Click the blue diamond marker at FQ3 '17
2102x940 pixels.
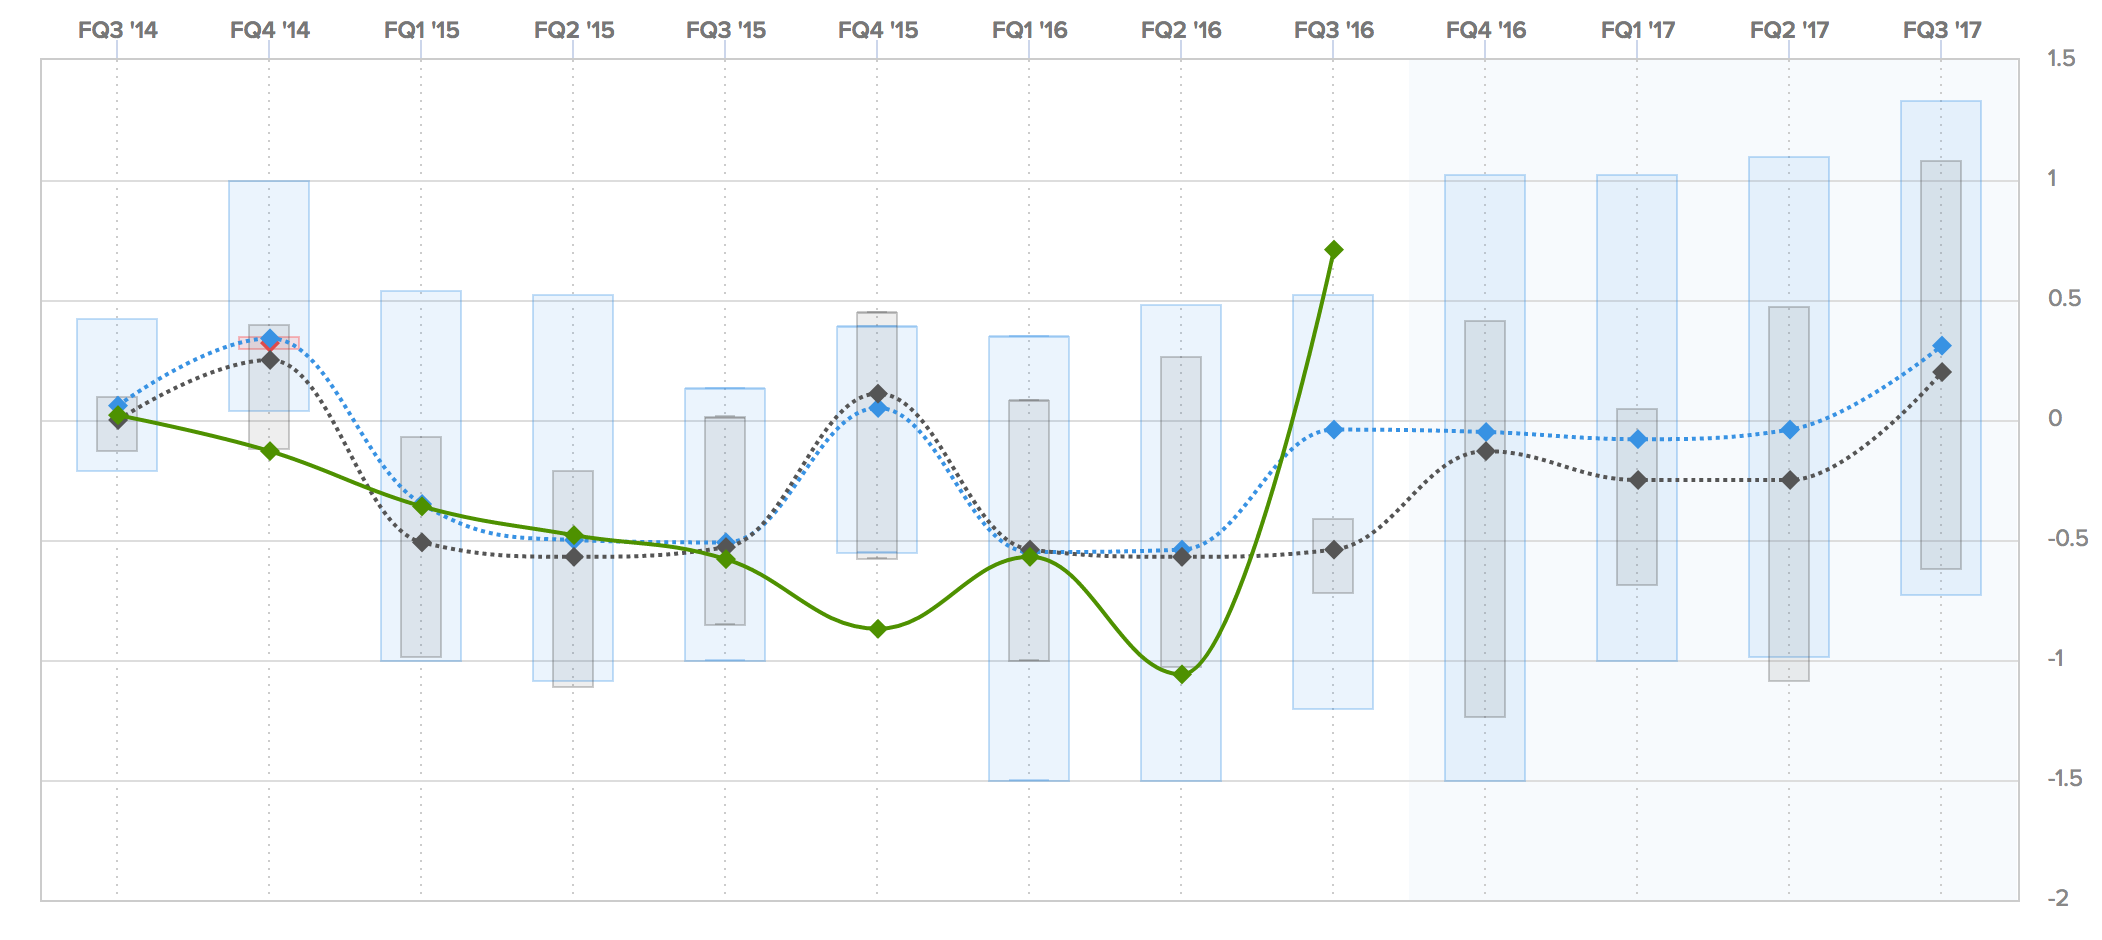[1941, 346]
